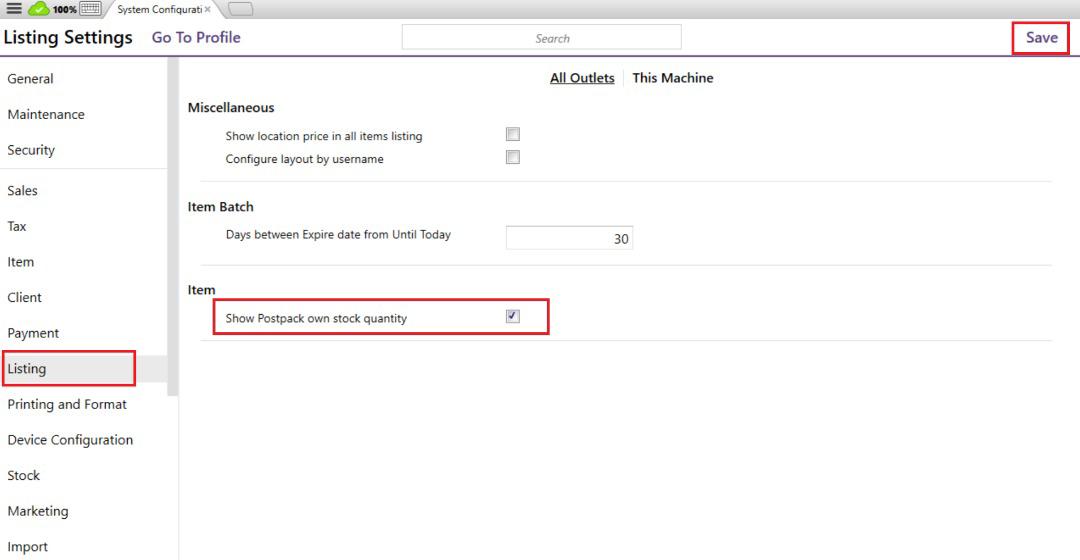The height and width of the screenshot is (560, 1080).
Task: Click the Go To Profile link
Action: point(196,38)
